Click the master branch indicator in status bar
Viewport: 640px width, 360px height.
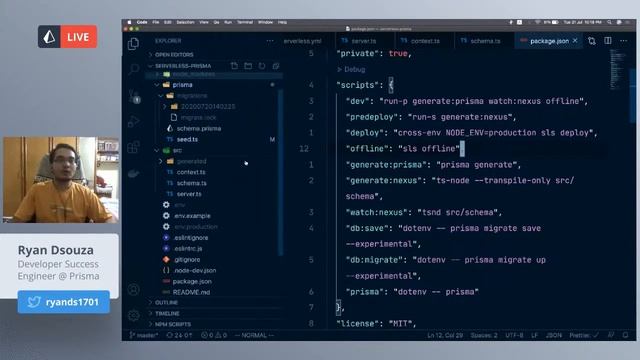pyautogui.click(x=144, y=336)
